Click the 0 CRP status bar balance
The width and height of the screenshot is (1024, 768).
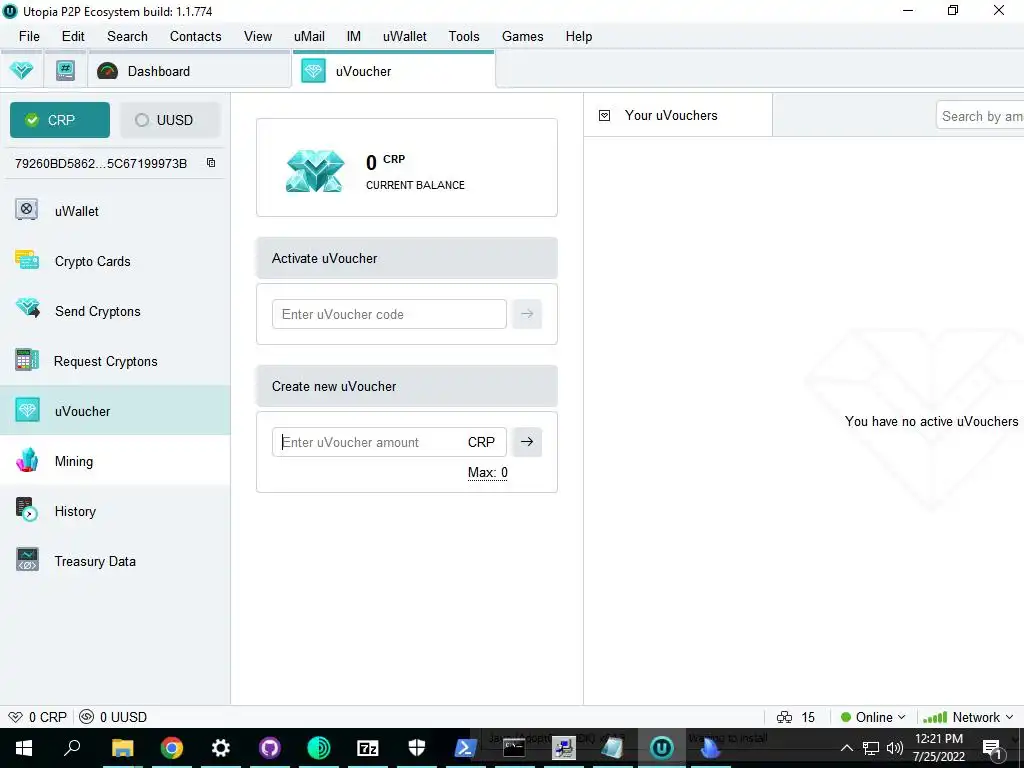point(38,717)
